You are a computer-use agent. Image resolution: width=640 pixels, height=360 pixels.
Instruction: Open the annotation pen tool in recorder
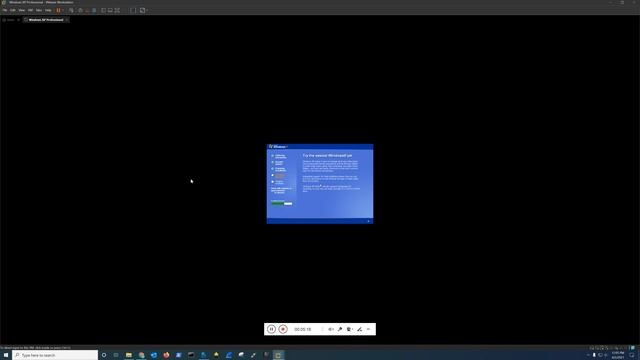359,329
